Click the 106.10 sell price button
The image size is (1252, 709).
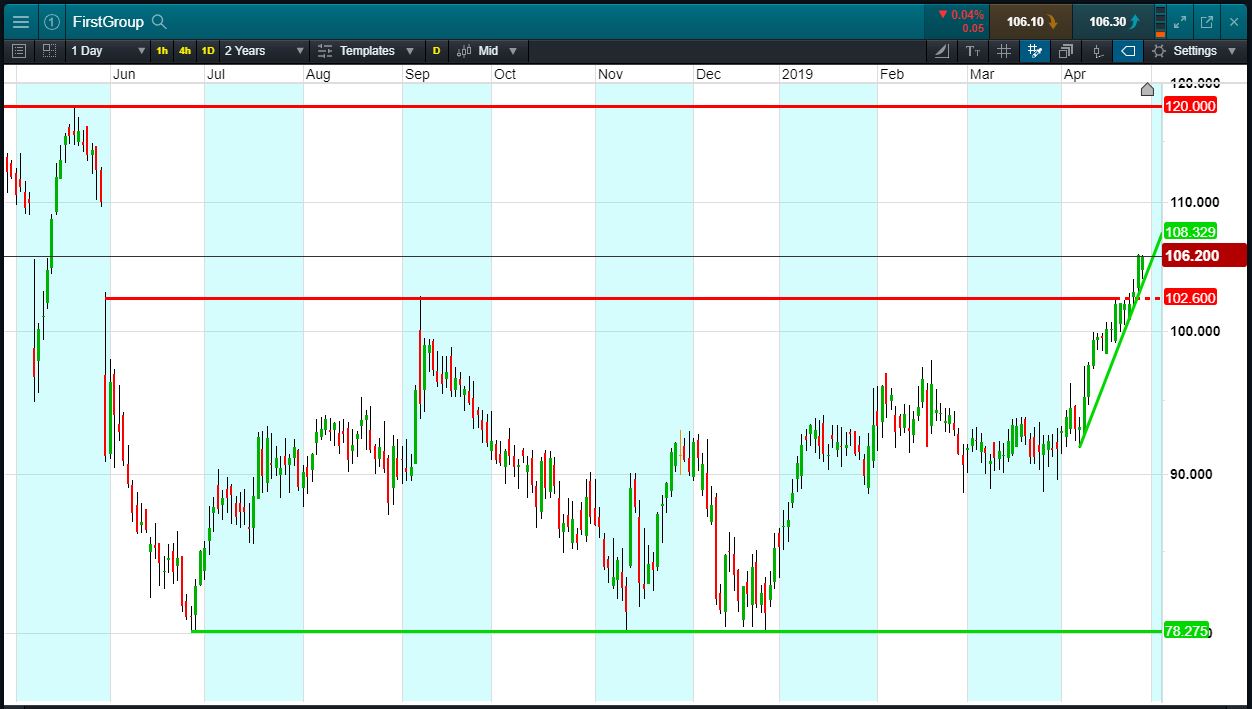point(1030,21)
